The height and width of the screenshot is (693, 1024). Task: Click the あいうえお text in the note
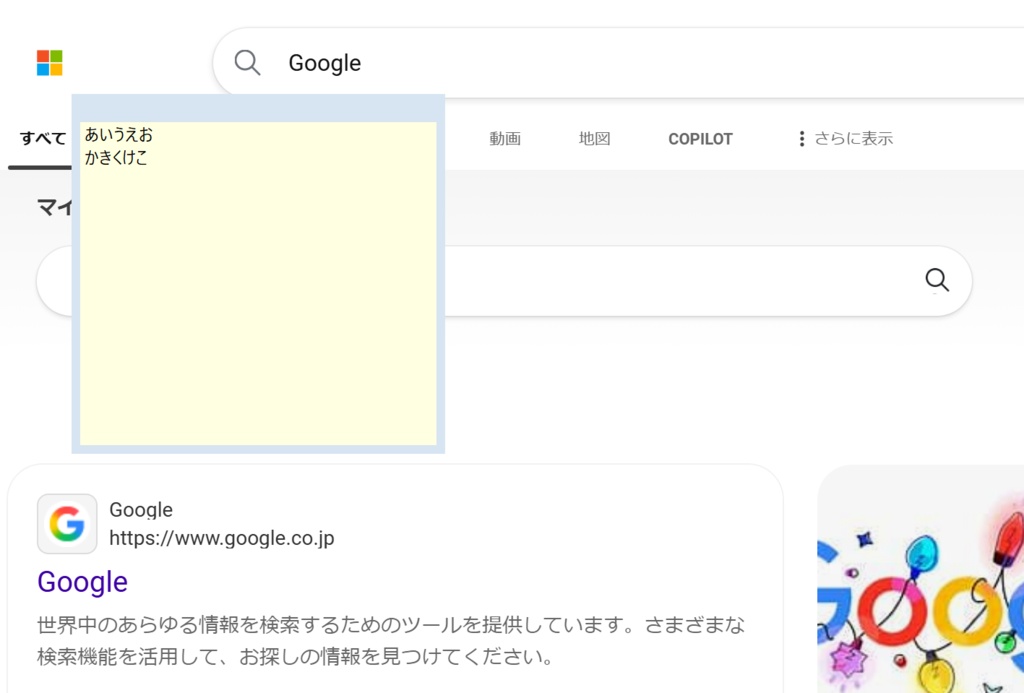click(x=119, y=135)
